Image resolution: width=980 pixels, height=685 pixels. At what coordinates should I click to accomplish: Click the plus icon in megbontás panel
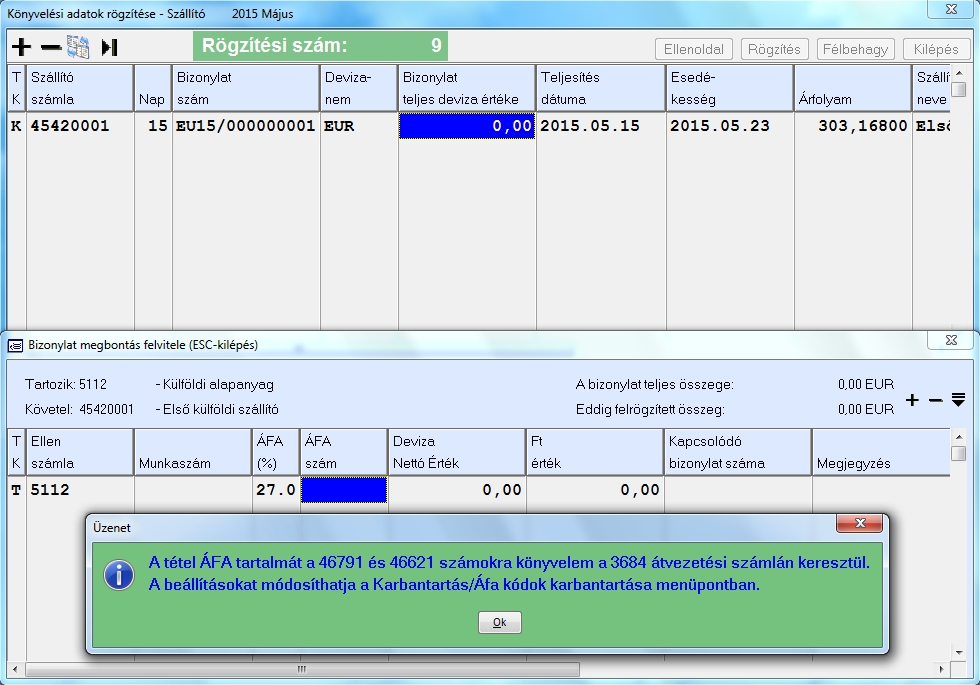tap(912, 400)
